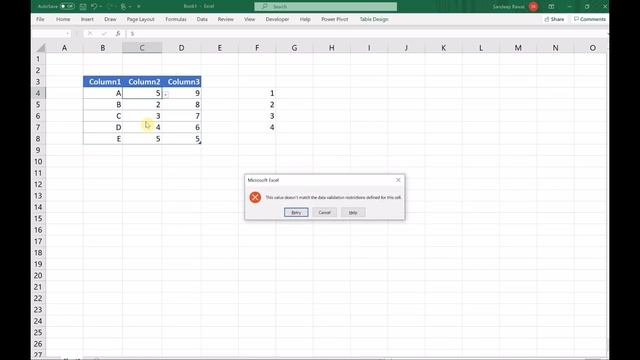
Task: Open the Home tab
Action: coord(63,19)
